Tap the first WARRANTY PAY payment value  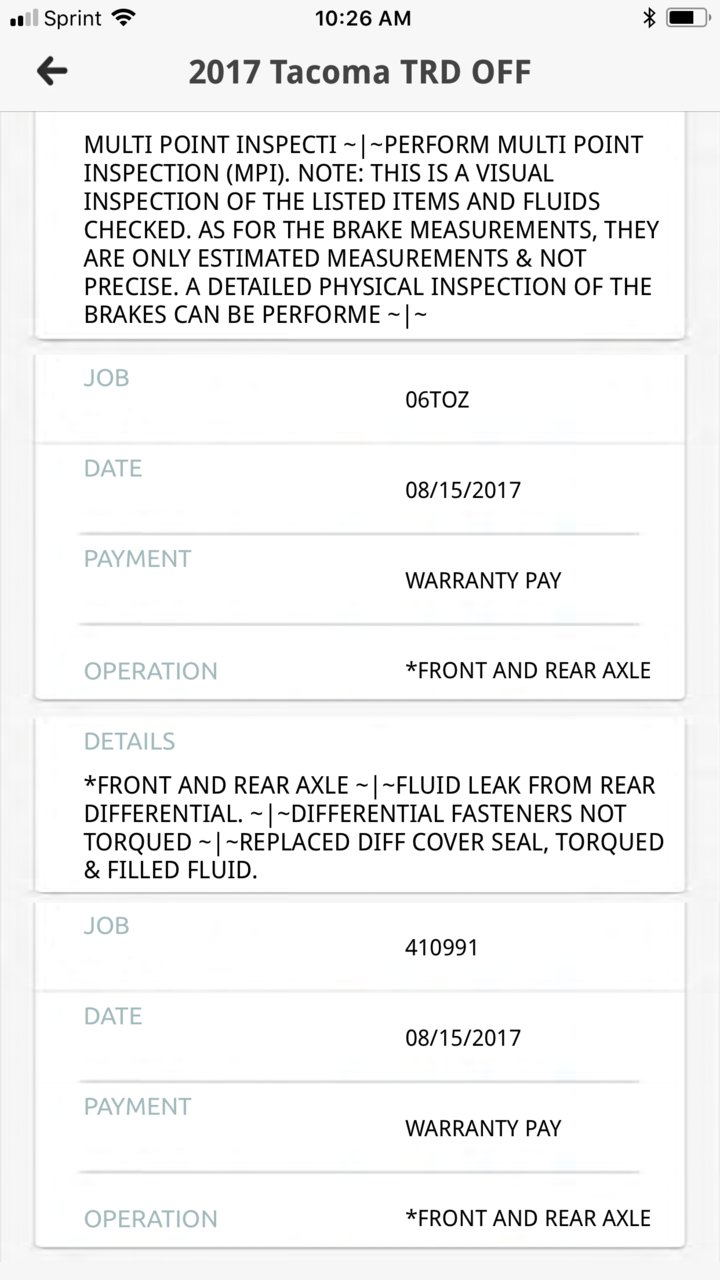[x=483, y=581]
